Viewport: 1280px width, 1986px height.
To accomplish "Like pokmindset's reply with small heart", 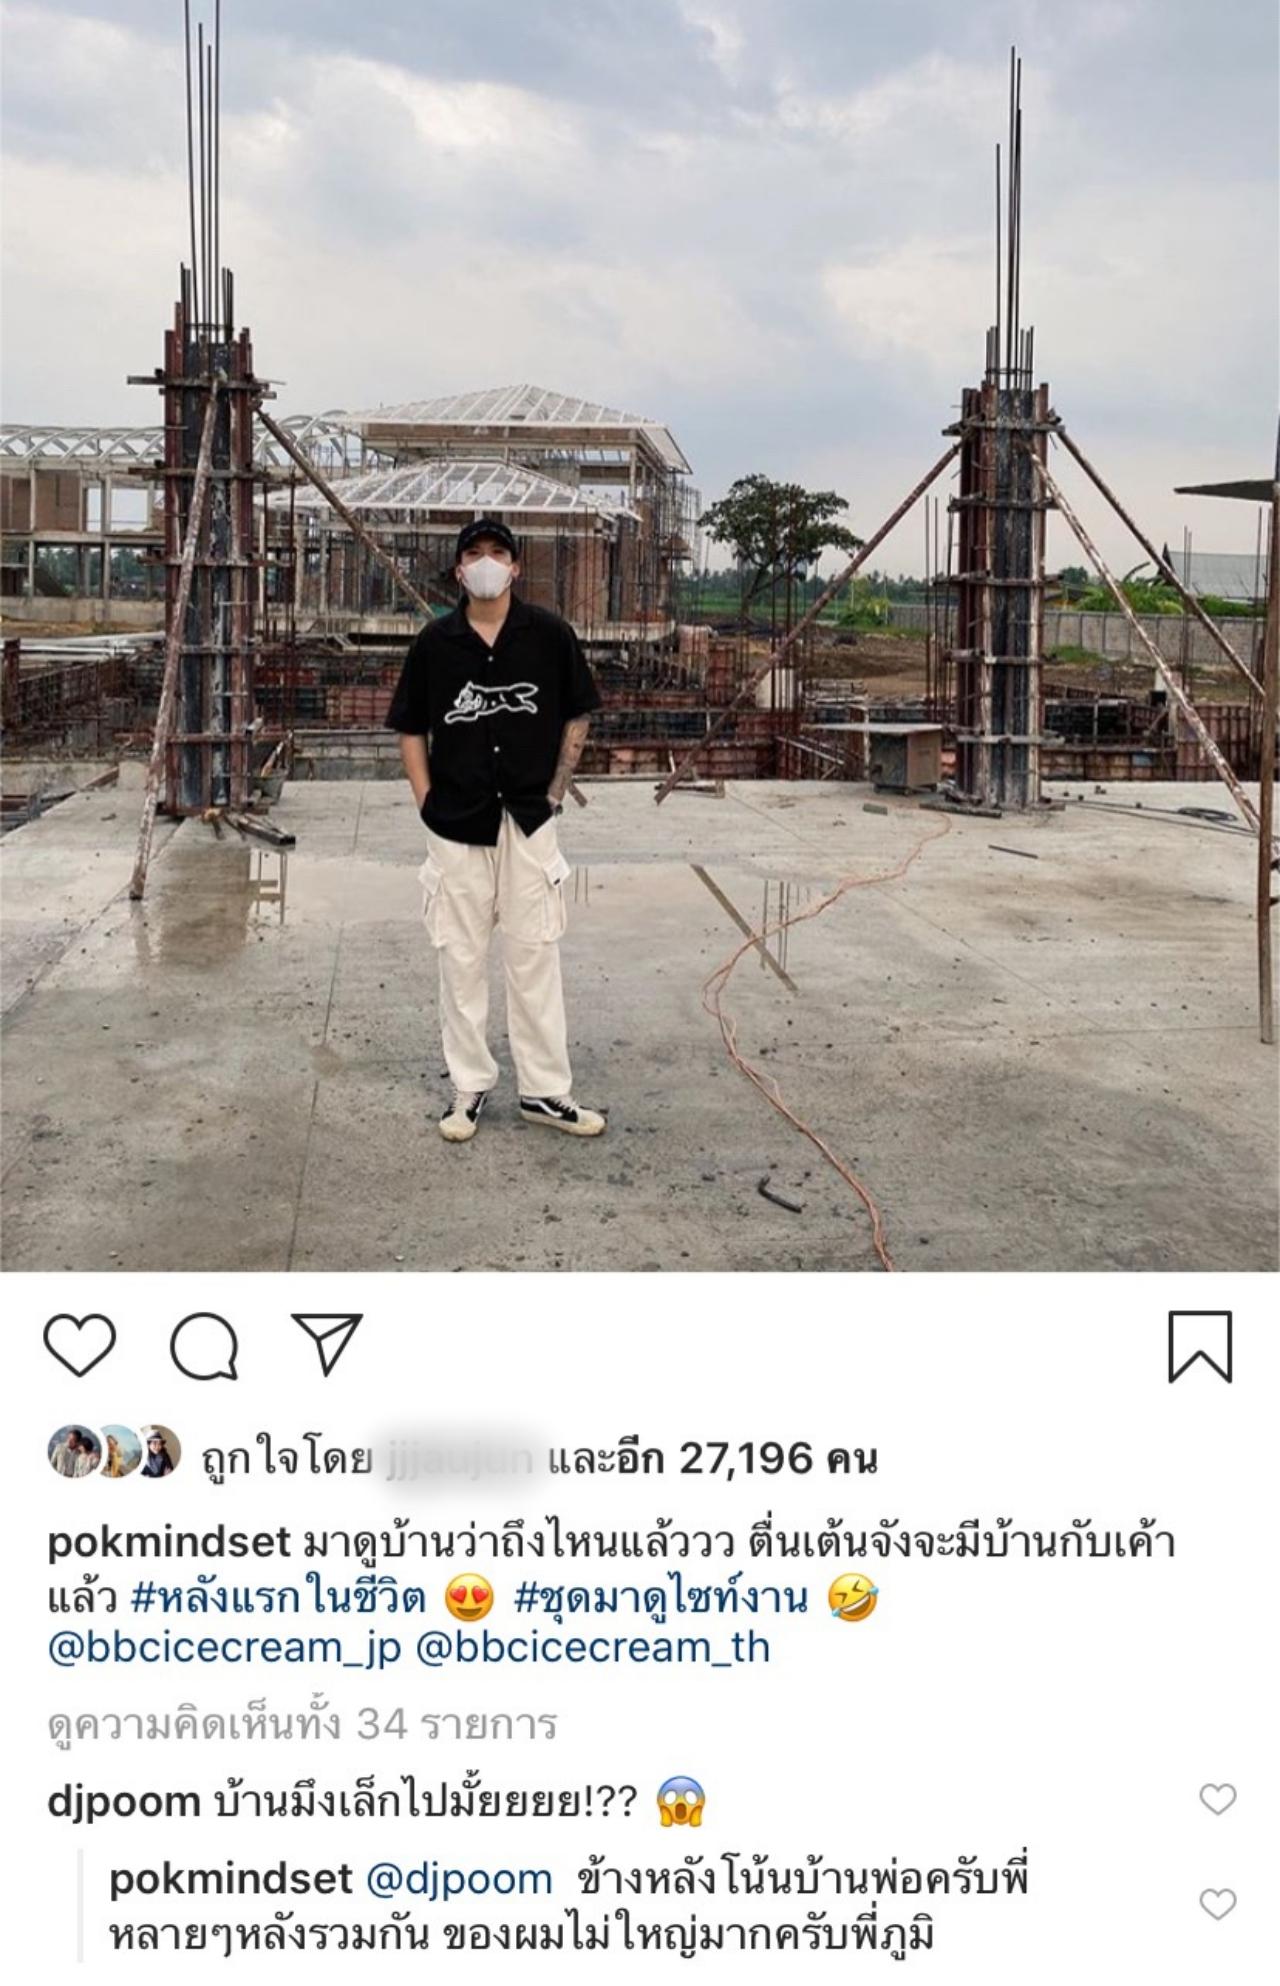I will click(x=1217, y=1905).
